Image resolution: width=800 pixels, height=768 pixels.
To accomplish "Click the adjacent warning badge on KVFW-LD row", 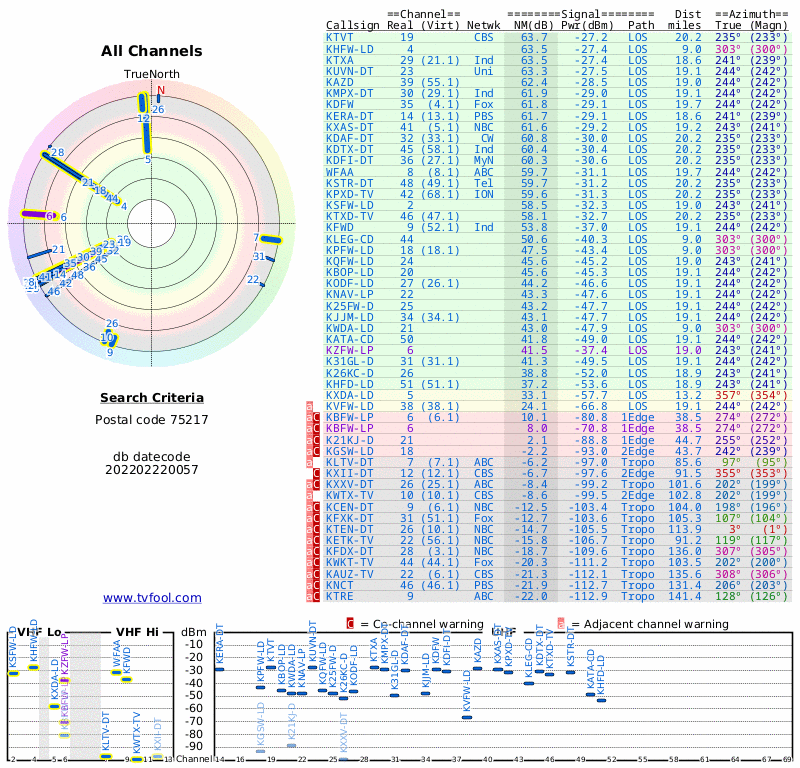I will click(x=309, y=407).
